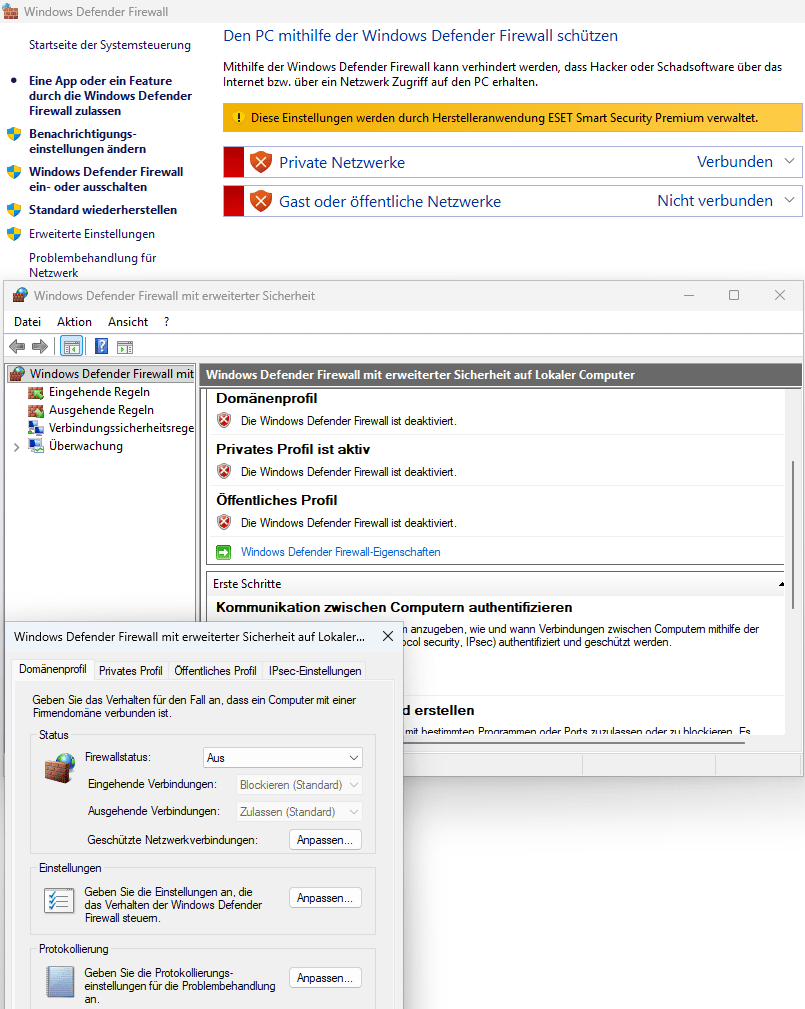Click Anpassen button in Protokollierung group
Screen dimensions: 805x1009
[325, 977]
